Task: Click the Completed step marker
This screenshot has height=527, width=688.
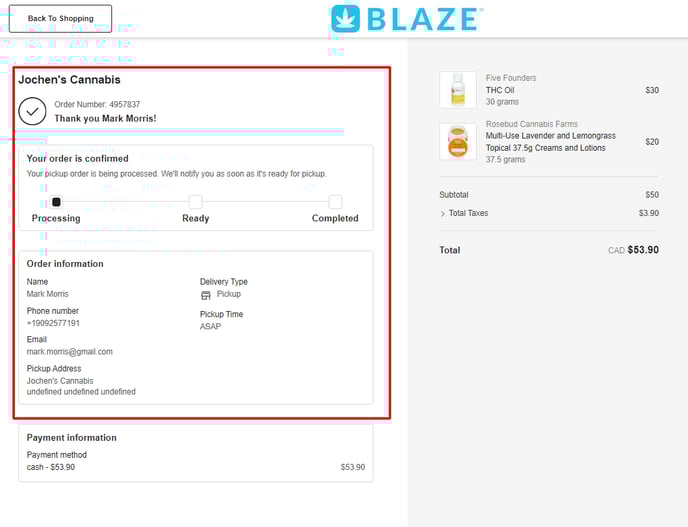Action: [335, 202]
